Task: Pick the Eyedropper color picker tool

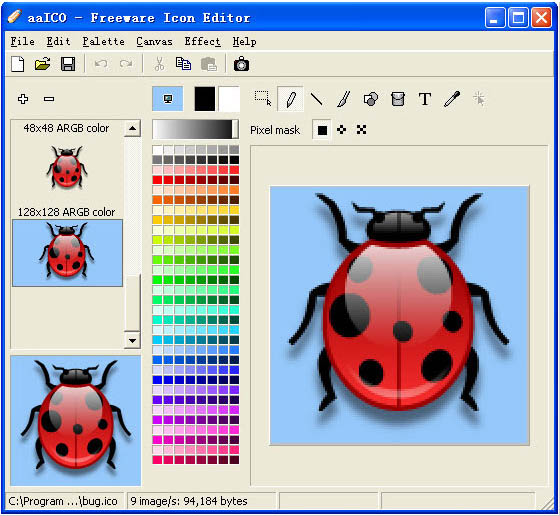Action: tap(452, 99)
